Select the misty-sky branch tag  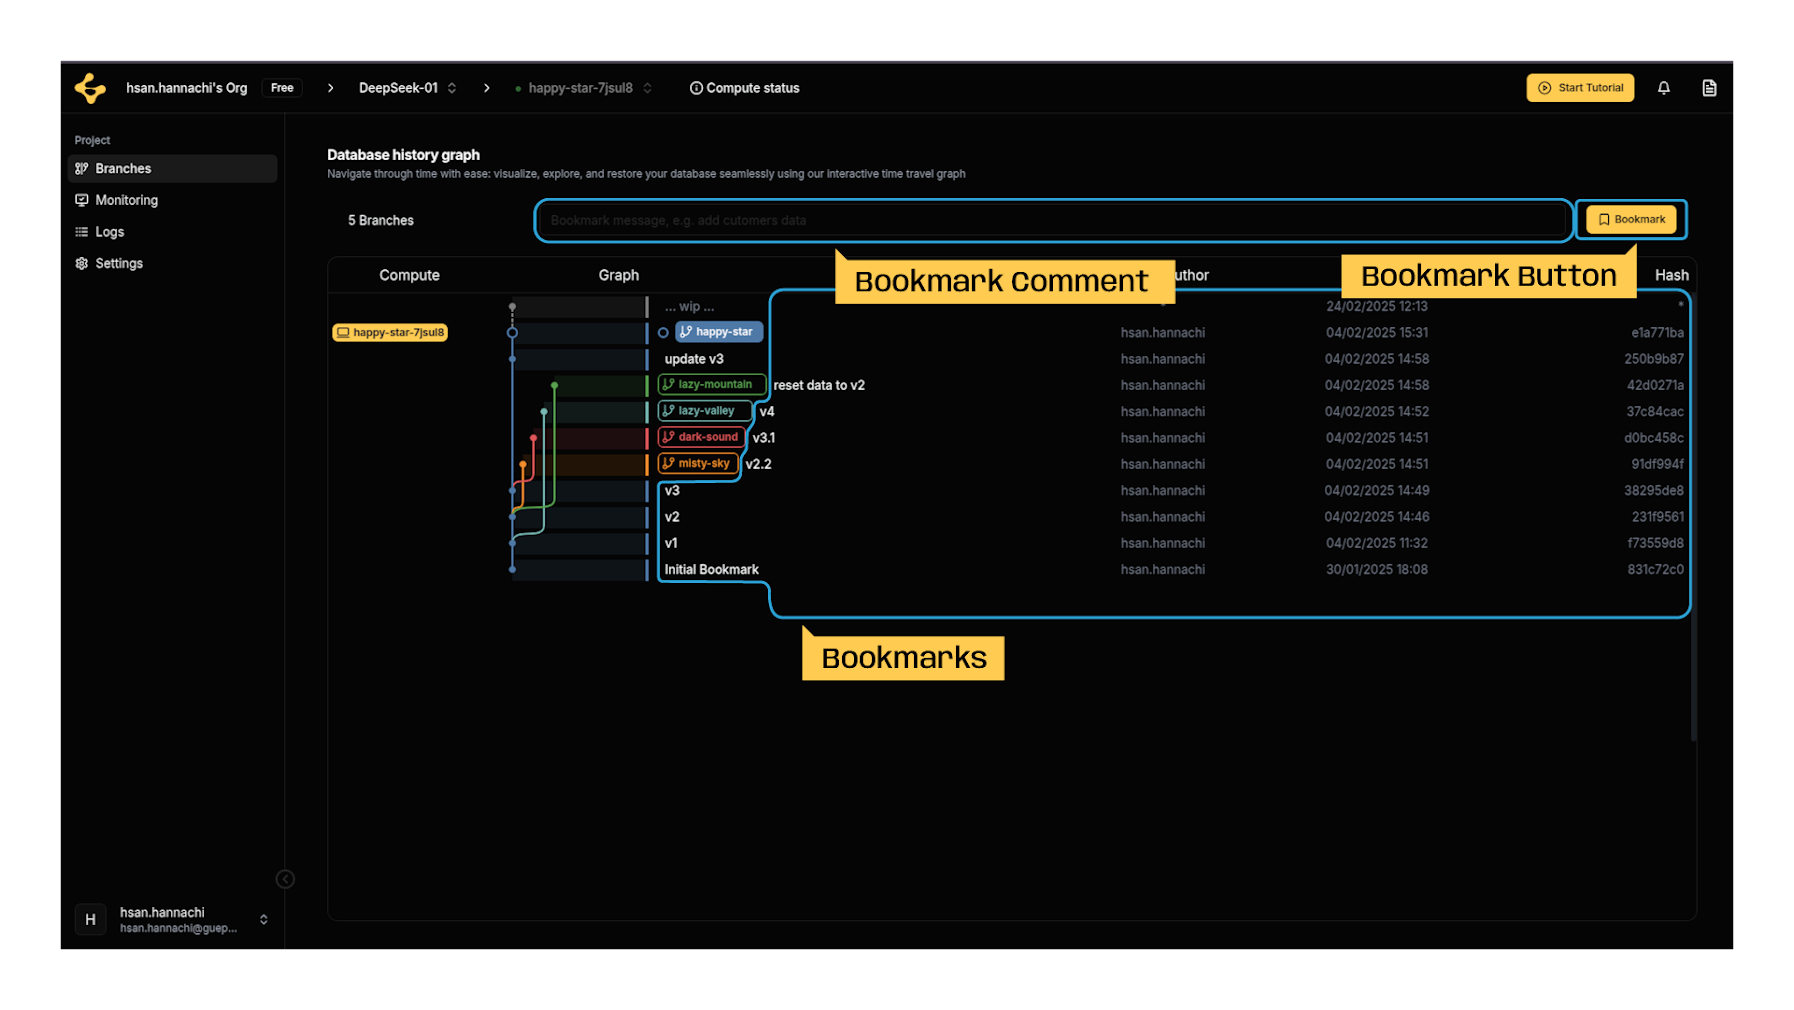click(699, 463)
